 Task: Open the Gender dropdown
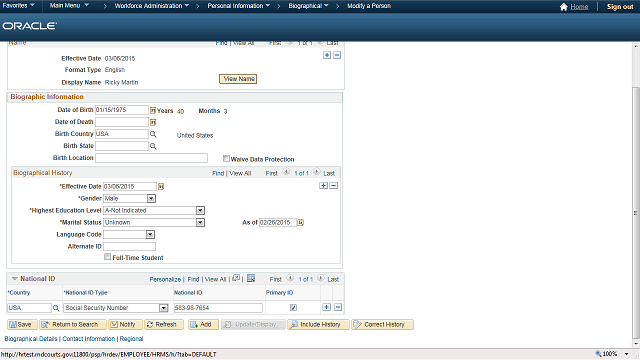click(x=151, y=198)
